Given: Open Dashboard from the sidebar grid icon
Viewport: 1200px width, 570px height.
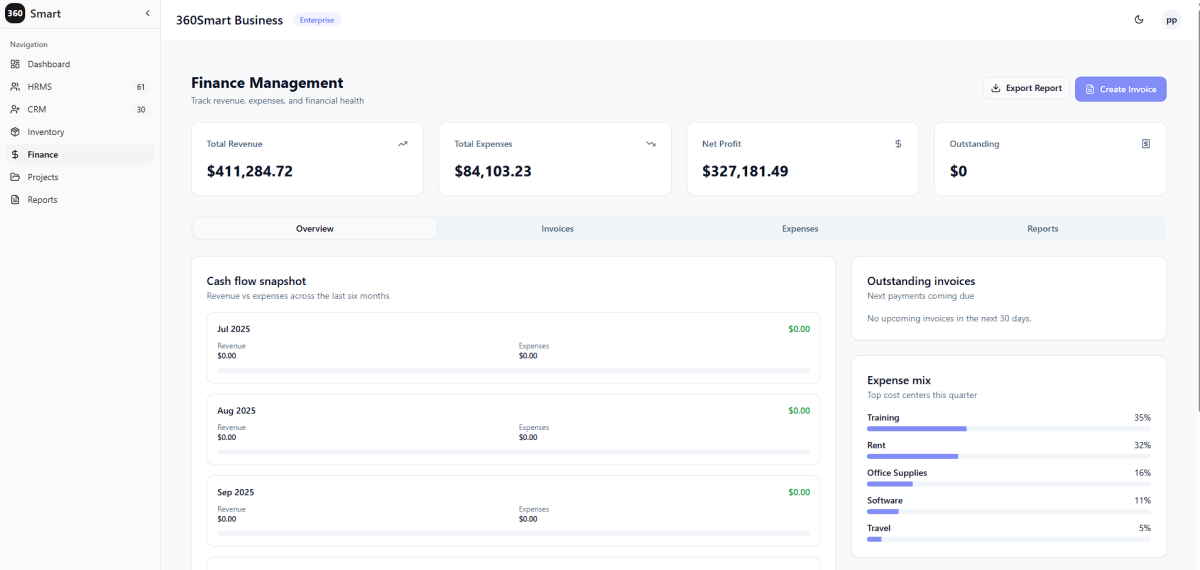Looking at the screenshot, I should tap(15, 64).
